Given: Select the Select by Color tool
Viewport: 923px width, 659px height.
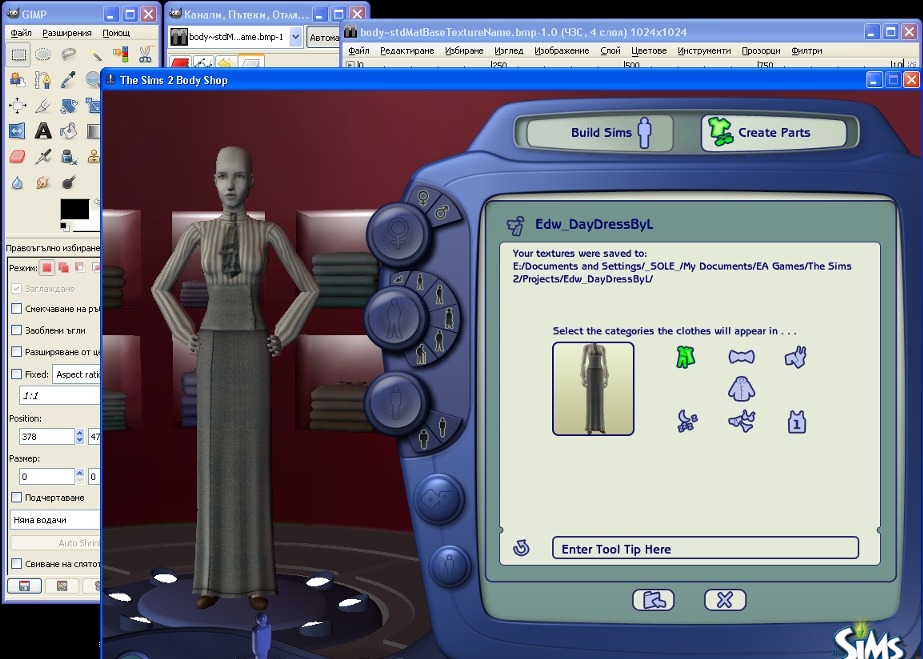Looking at the screenshot, I should pos(121,55).
